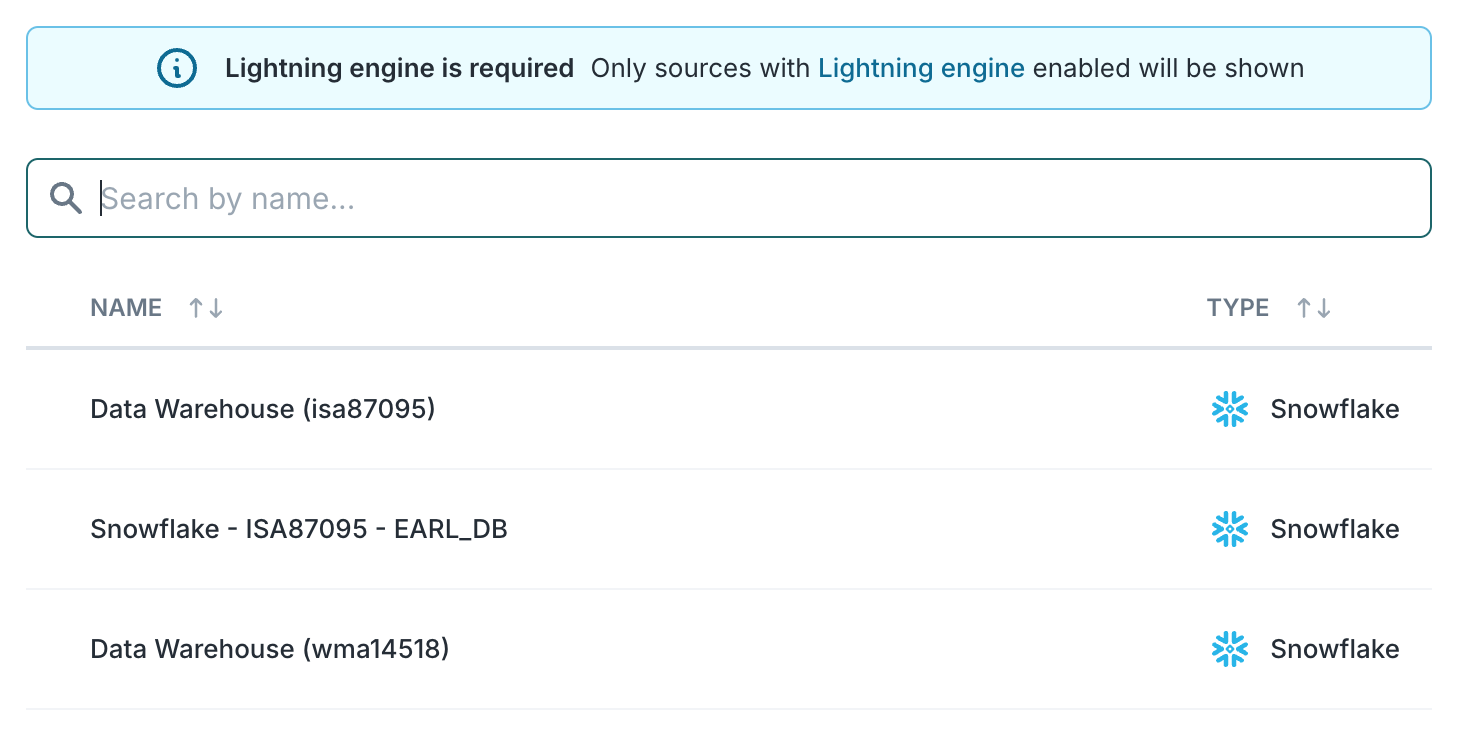Click Snowflake type label in EARL_DB row
The width and height of the screenshot is (1462, 744).
tap(1334, 529)
